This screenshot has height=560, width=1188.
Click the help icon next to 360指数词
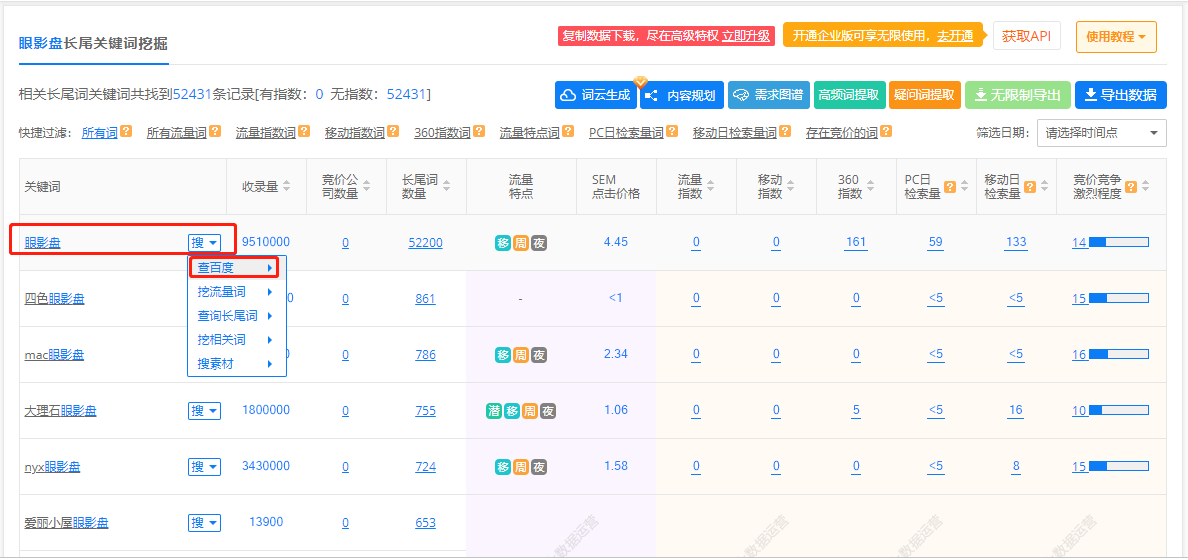click(x=479, y=131)
